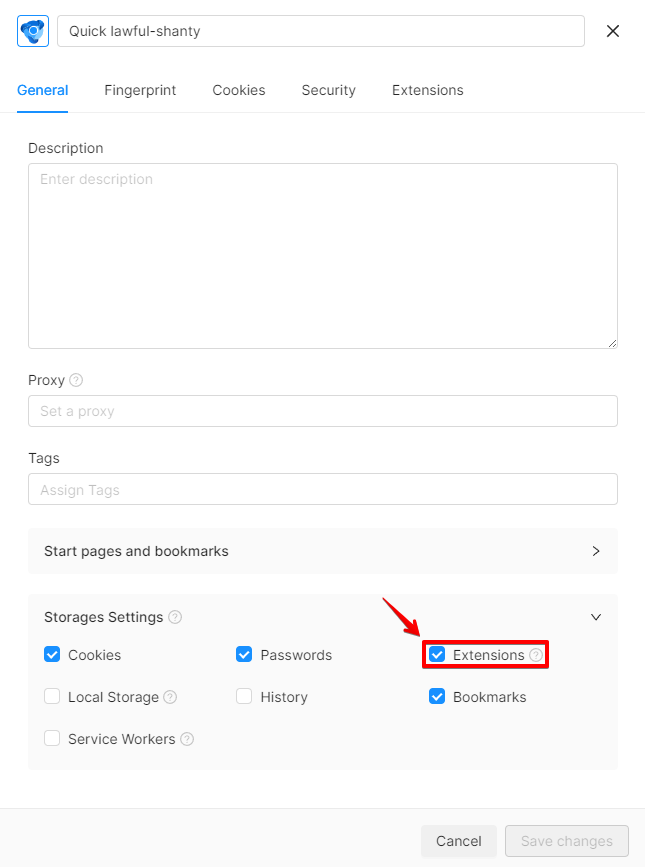Image resolution: width=645 pixels, height=867 pixels.
Task: Open the Set a proxy dropdown
Action: click(323, 411)
